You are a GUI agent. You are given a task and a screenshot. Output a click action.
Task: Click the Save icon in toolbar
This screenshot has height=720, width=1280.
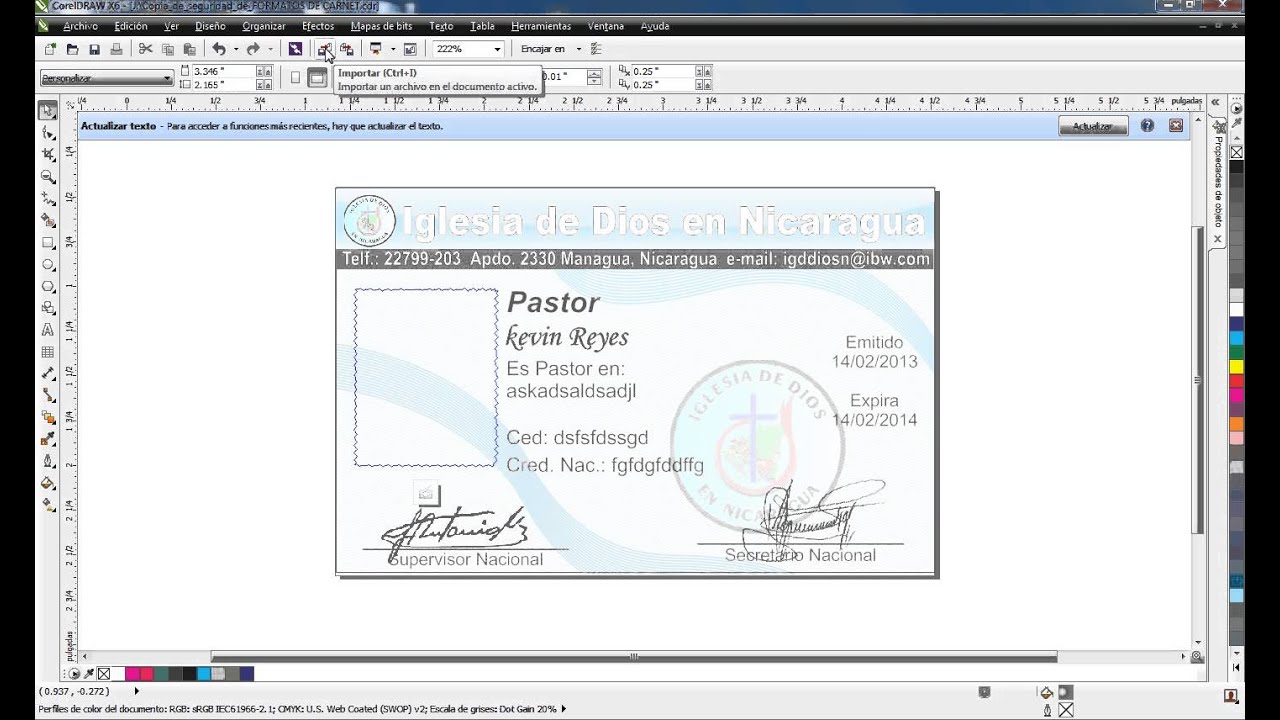click(x=94, y=49)
